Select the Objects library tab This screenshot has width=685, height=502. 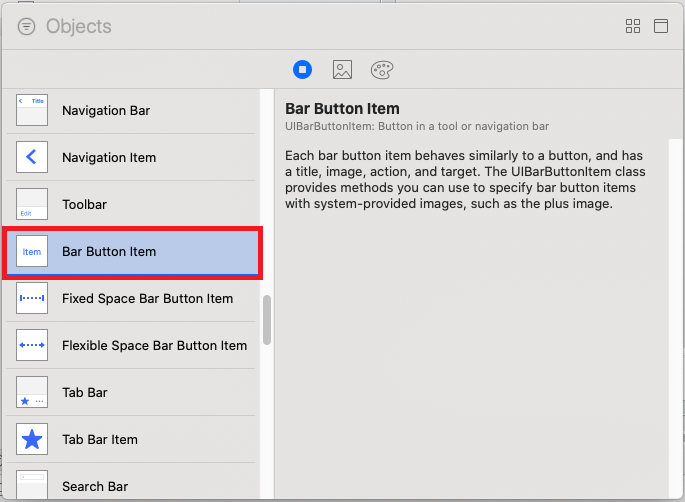[303, 70]
